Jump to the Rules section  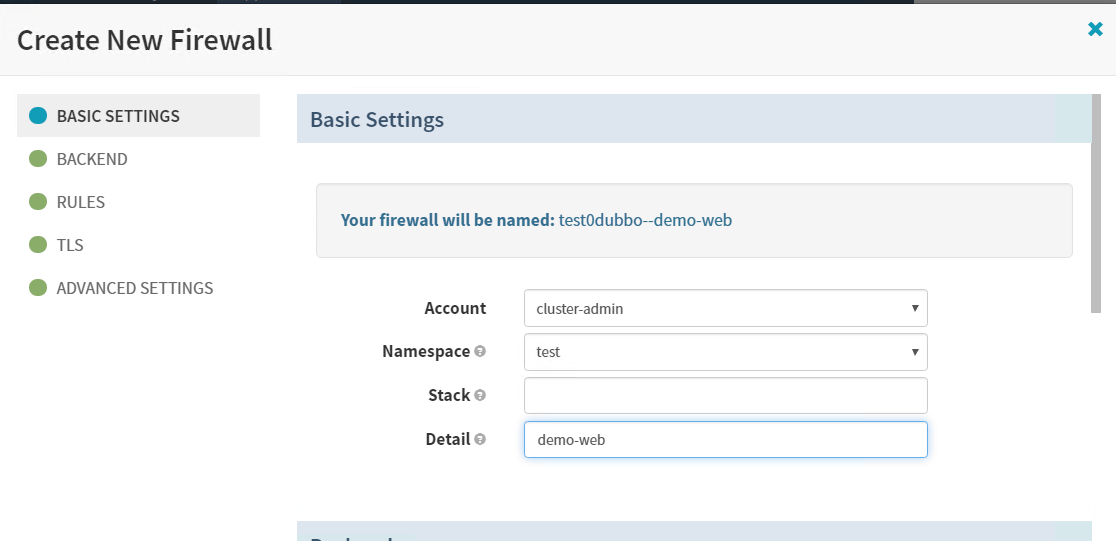coord(81,202)
